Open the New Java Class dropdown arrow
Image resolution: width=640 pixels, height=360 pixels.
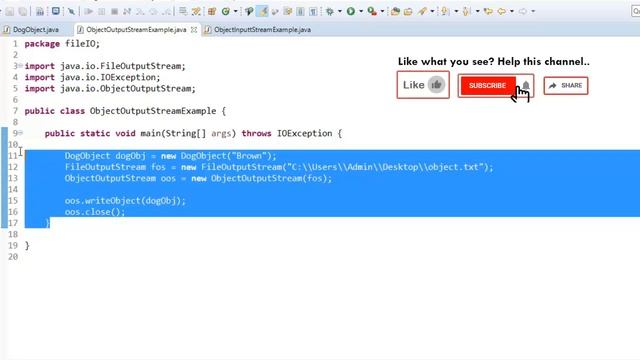point(236,11)
